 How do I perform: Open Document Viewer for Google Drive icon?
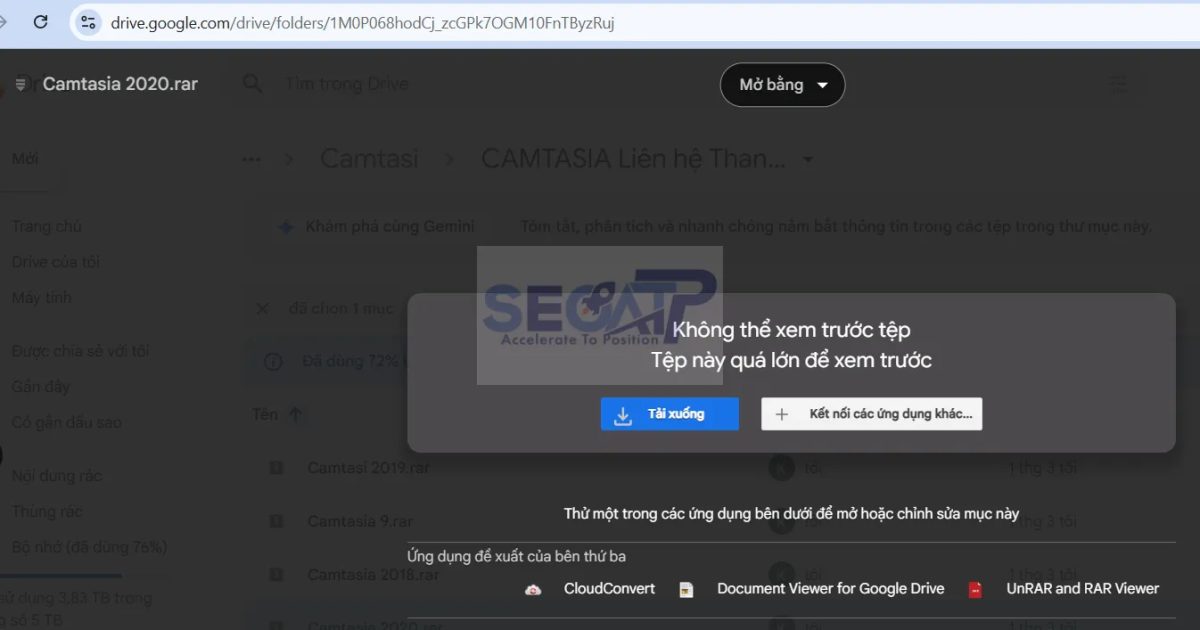click(x=686, y=589)
